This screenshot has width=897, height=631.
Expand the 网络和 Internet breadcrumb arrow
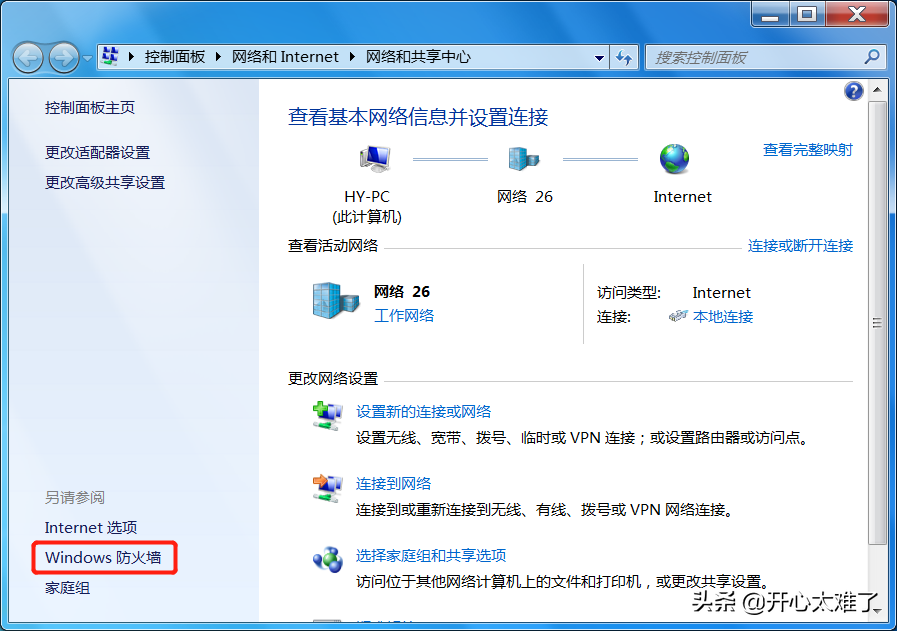352,57
